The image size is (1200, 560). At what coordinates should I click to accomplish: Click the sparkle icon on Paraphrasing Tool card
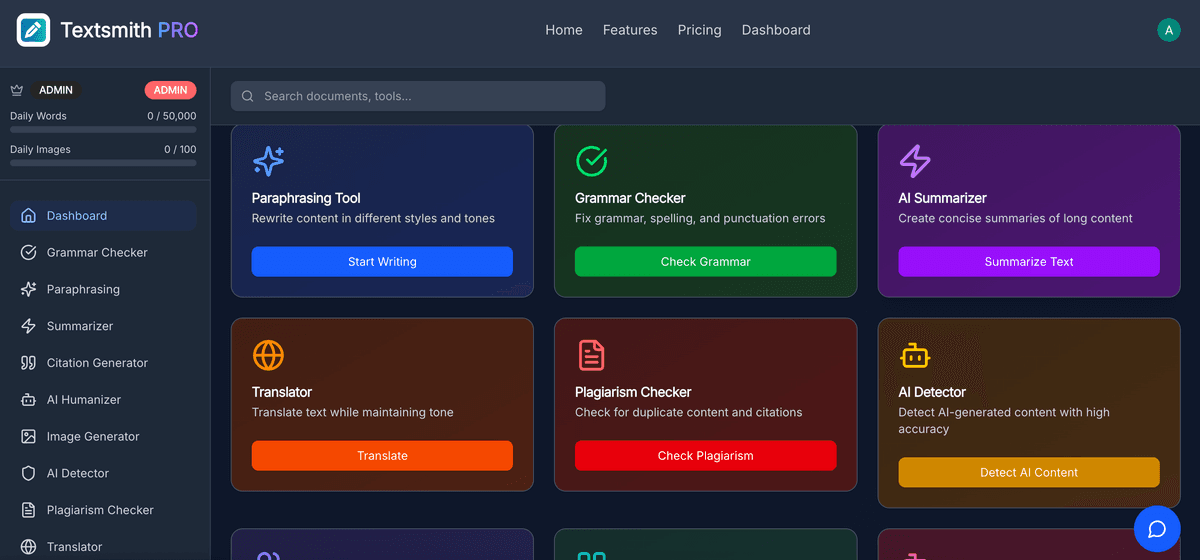(268, 160)
